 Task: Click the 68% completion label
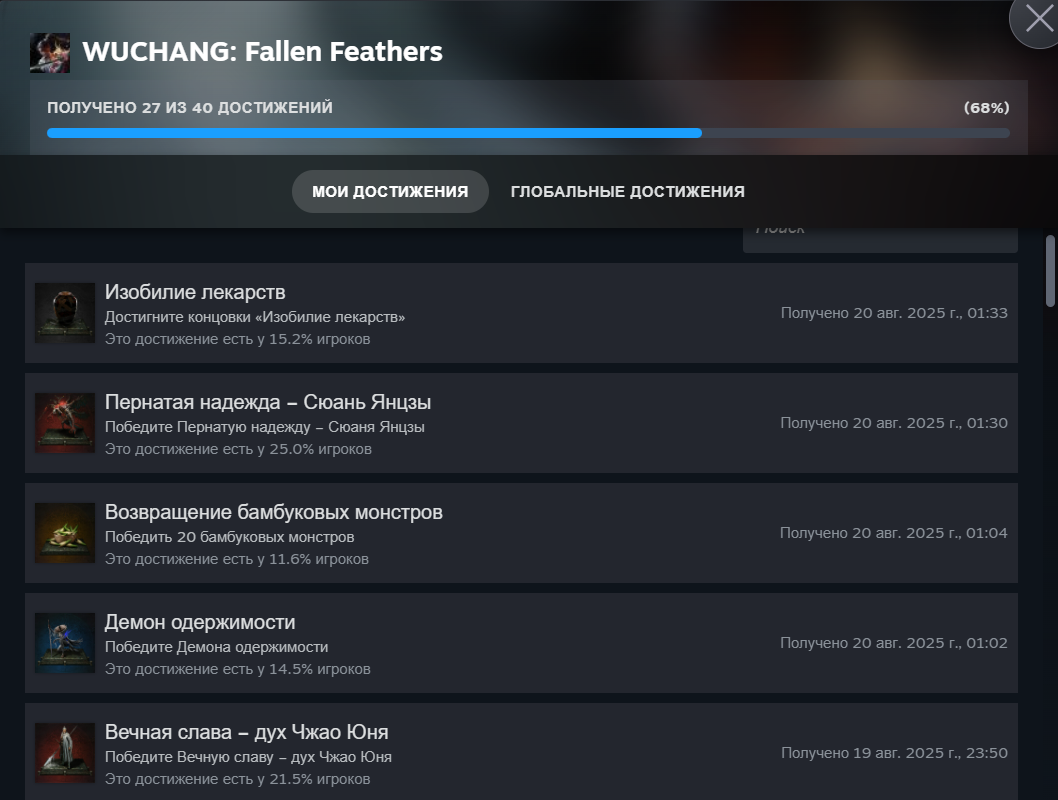[986, 108]
